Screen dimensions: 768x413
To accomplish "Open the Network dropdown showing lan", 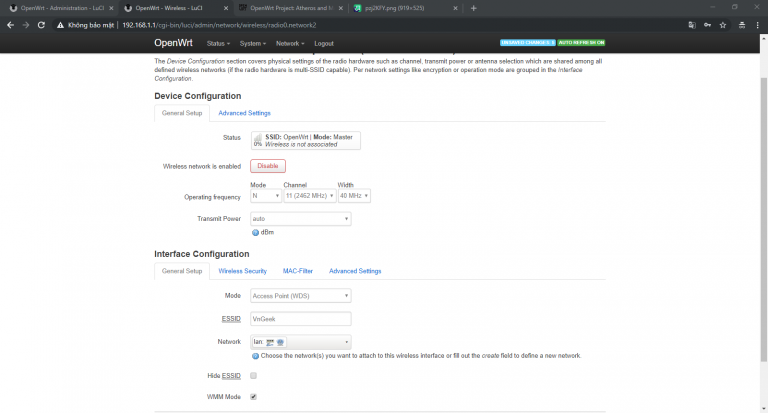I will [301, 342].
